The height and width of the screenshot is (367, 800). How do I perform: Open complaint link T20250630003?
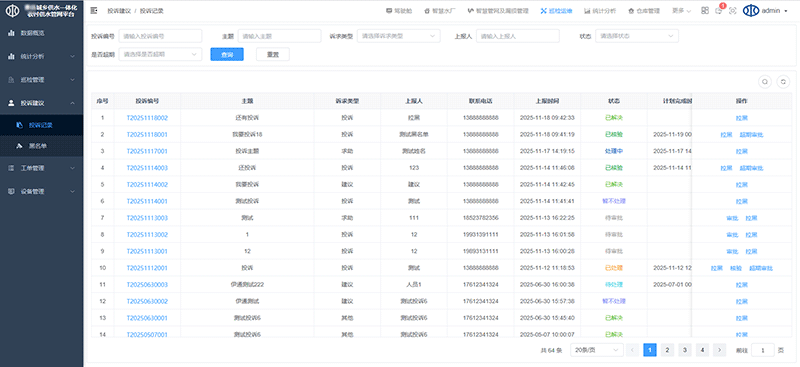[x=147, y=285]
